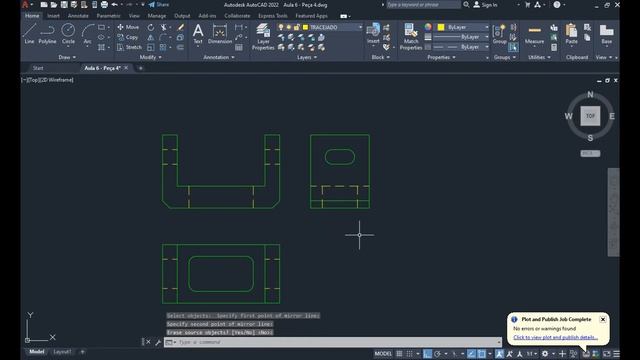Click the Erase tool icon
Screen dimensions: 640x360
180,27
